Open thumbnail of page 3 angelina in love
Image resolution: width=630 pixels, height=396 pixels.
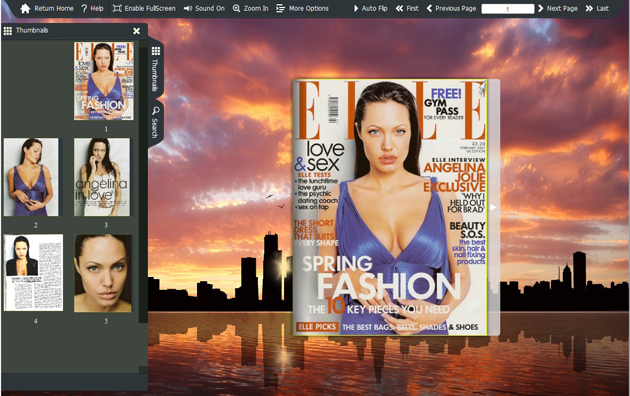[x=102, y=177]
